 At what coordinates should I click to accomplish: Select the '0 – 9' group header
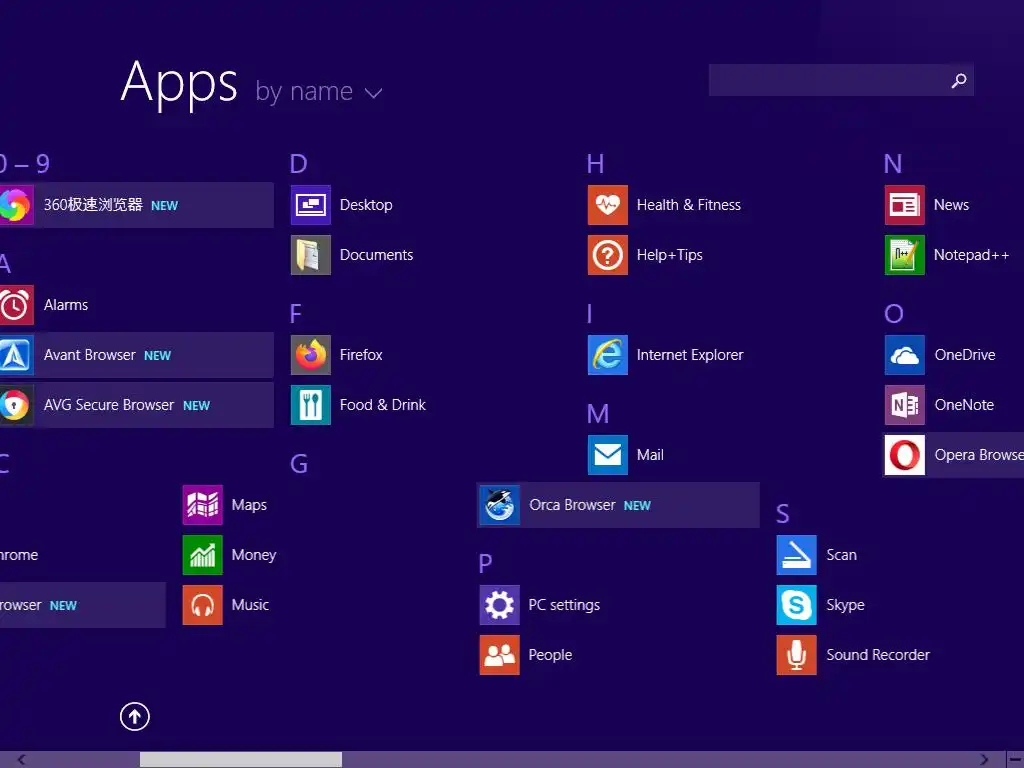(25, 164)
